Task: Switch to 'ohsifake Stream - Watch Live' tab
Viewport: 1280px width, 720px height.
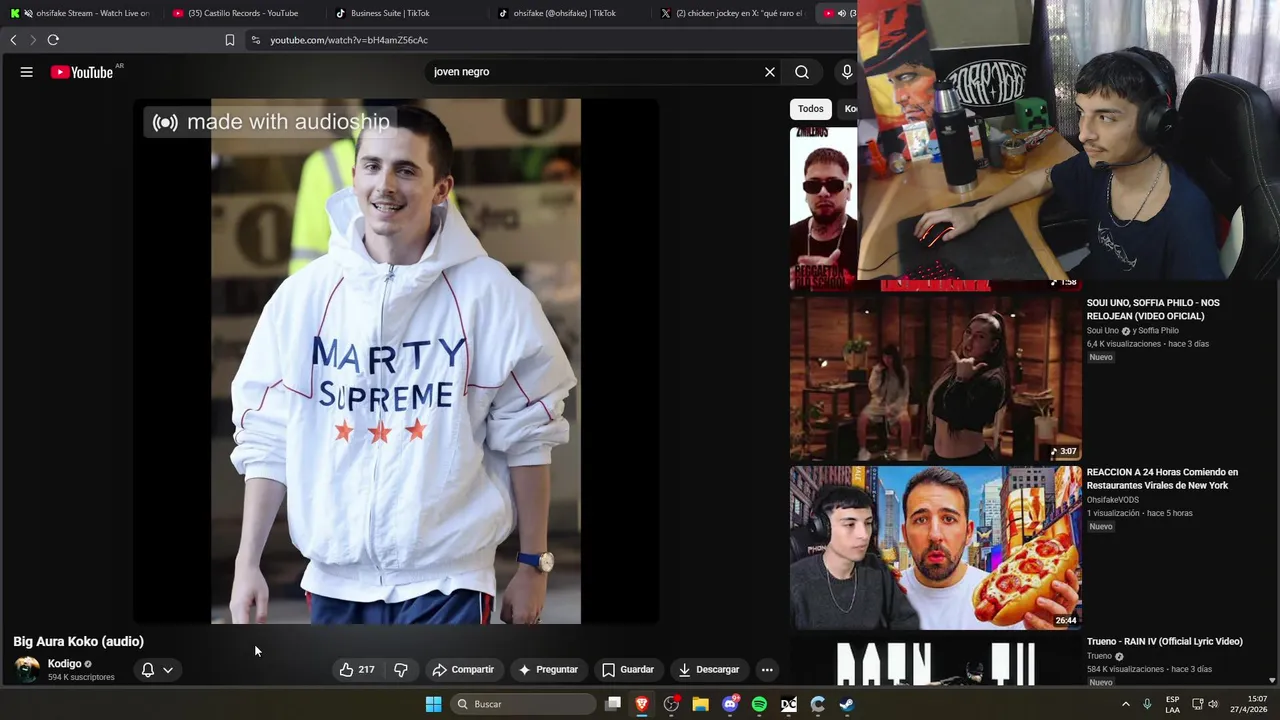Action: pos(82,13)
